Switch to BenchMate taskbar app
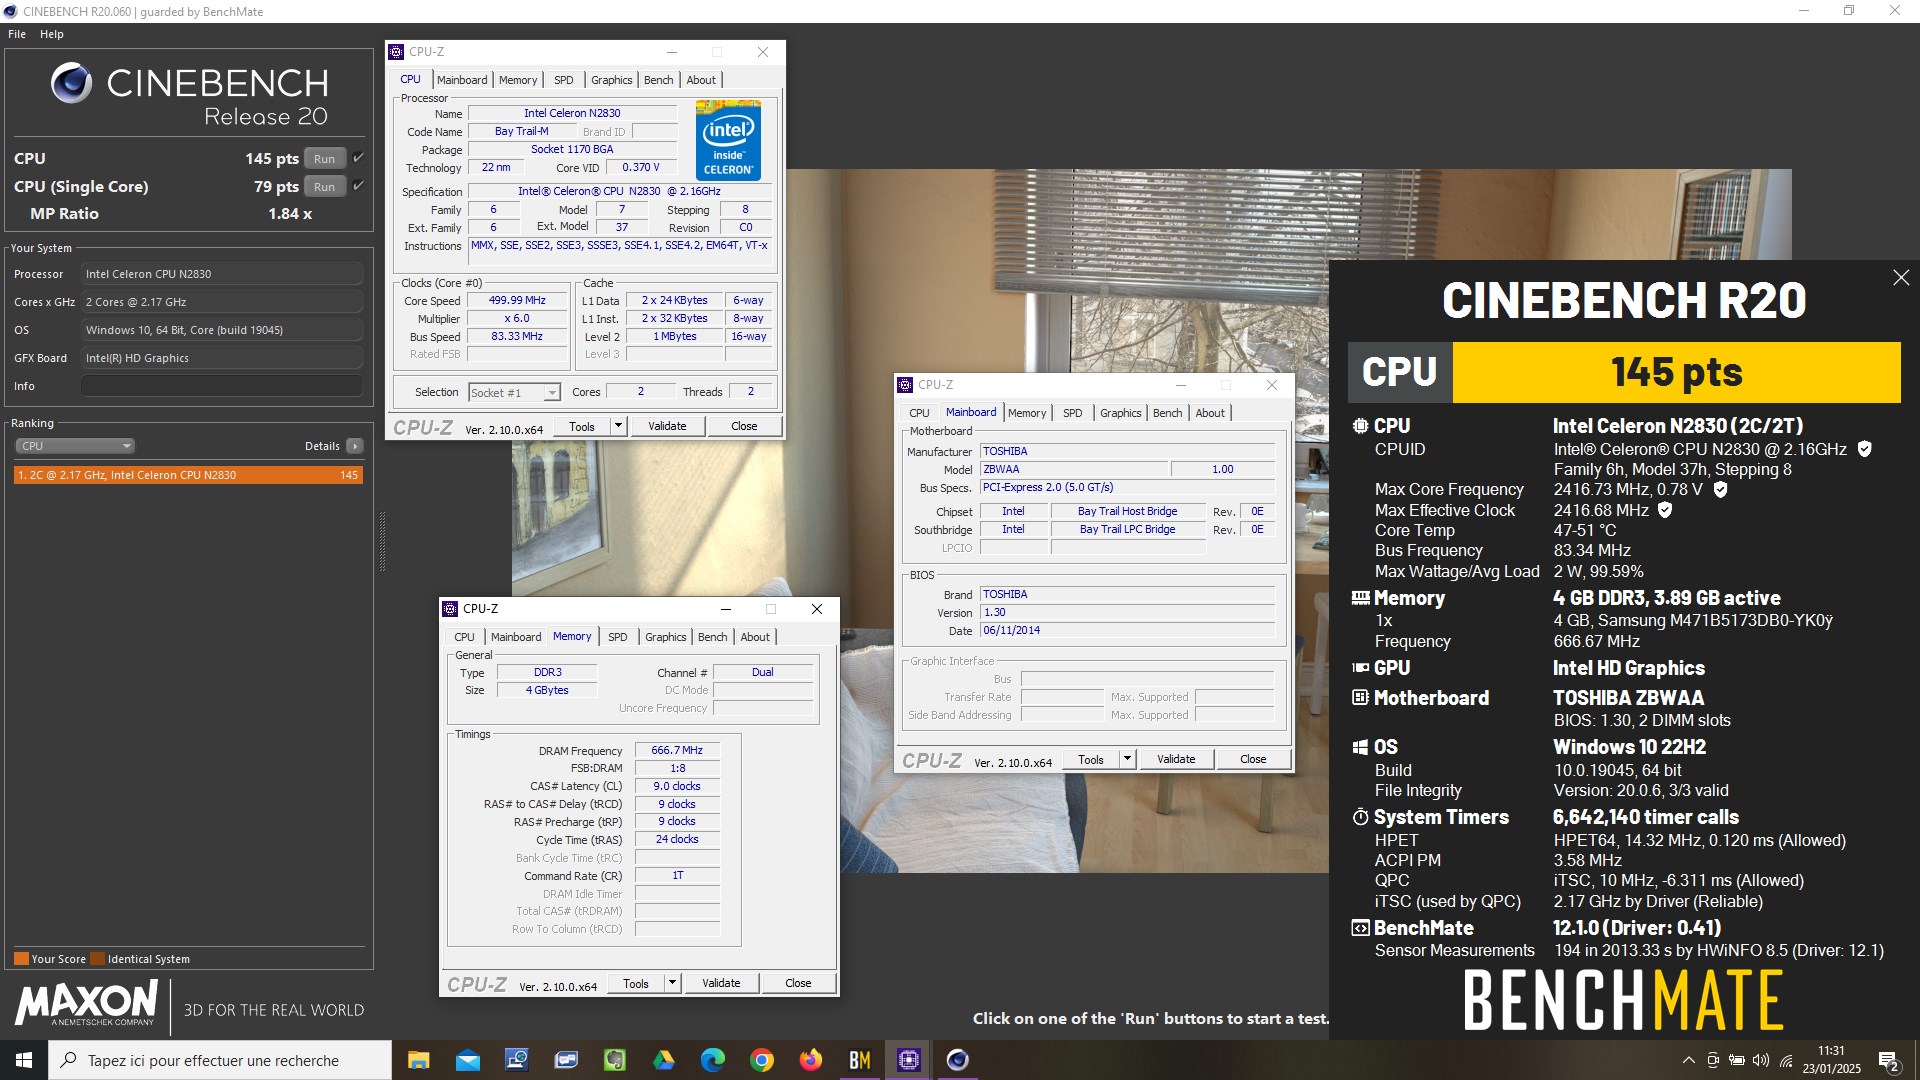1920x1080 pixels. click(x=859, y=1060)
